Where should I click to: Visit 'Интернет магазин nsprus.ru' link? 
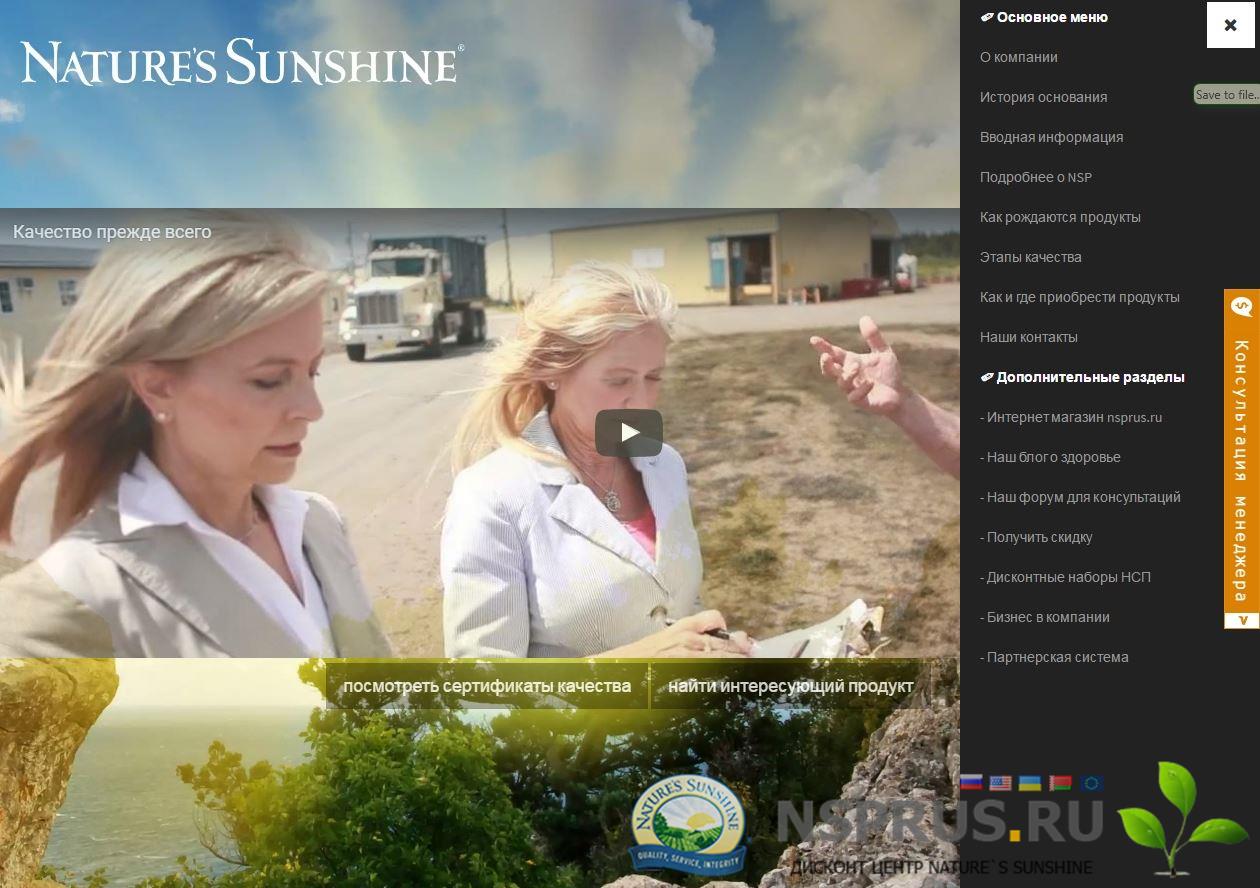[x=1071, y=417]
